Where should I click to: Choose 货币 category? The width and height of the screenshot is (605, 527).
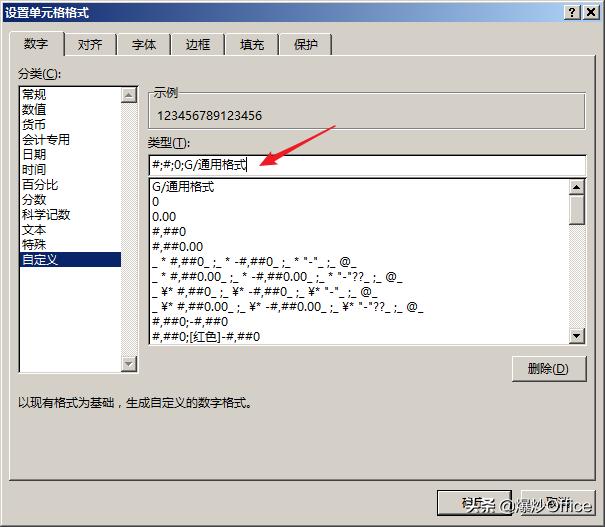point(70,125)
